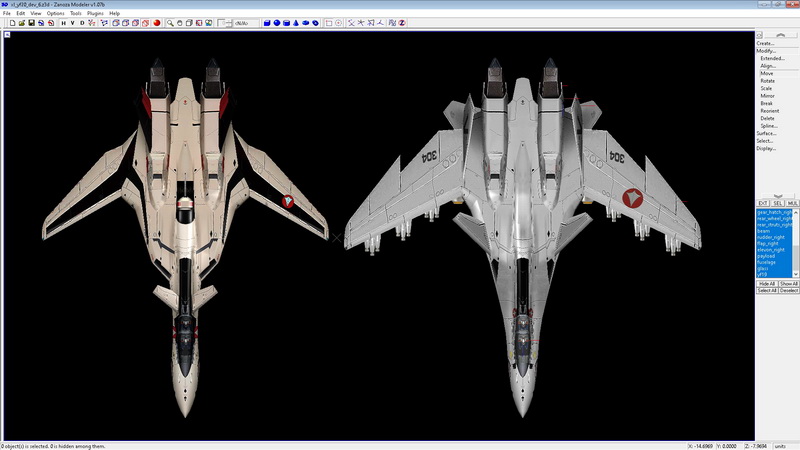
Task: Select the magnifier zoom tool
Action: pos(170,23)
